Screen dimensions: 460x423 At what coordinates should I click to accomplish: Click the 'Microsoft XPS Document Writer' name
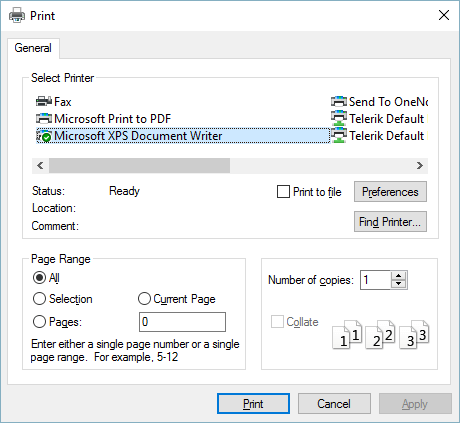(x=138, y=136)
